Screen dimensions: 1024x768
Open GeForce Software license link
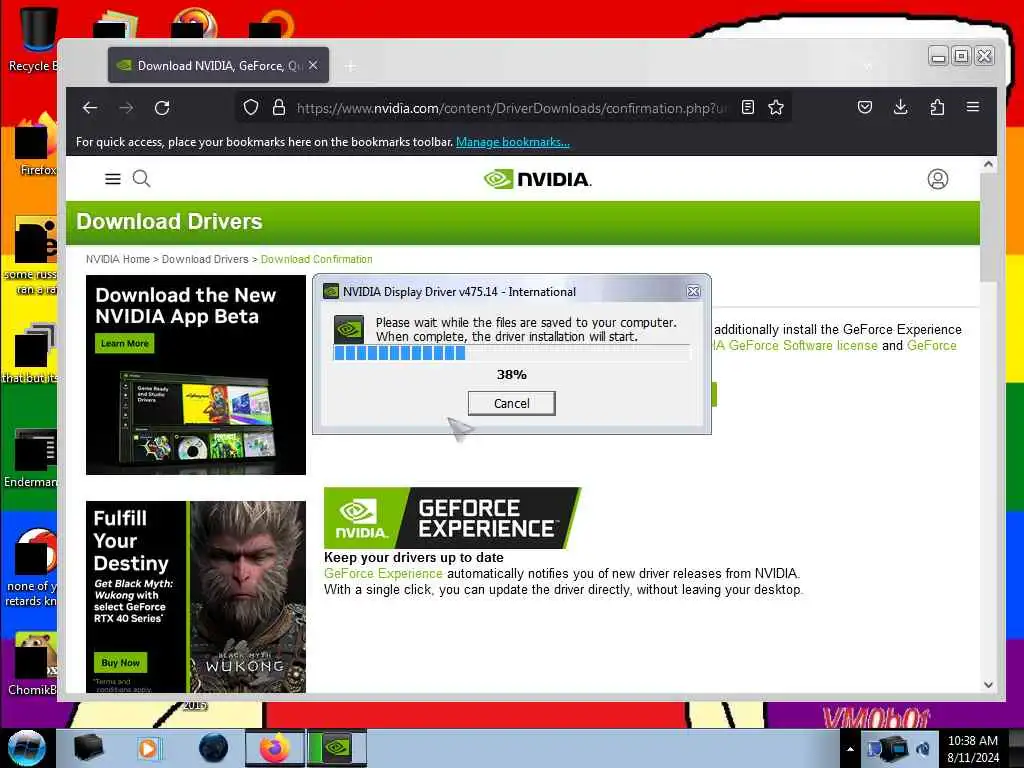tap(795, 345)
